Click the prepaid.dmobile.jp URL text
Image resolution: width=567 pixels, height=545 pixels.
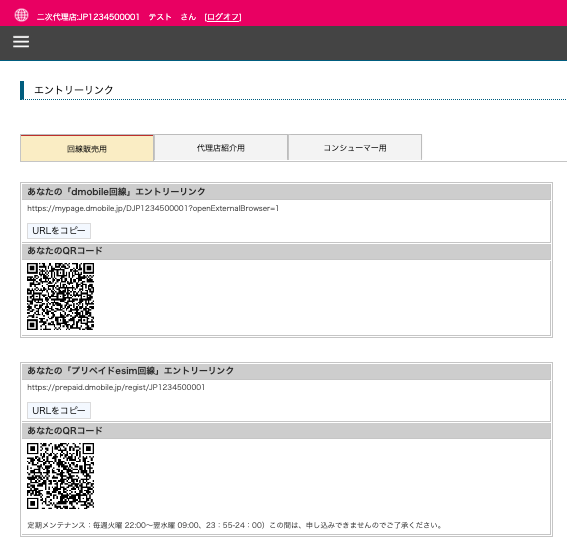click(116, 387)
